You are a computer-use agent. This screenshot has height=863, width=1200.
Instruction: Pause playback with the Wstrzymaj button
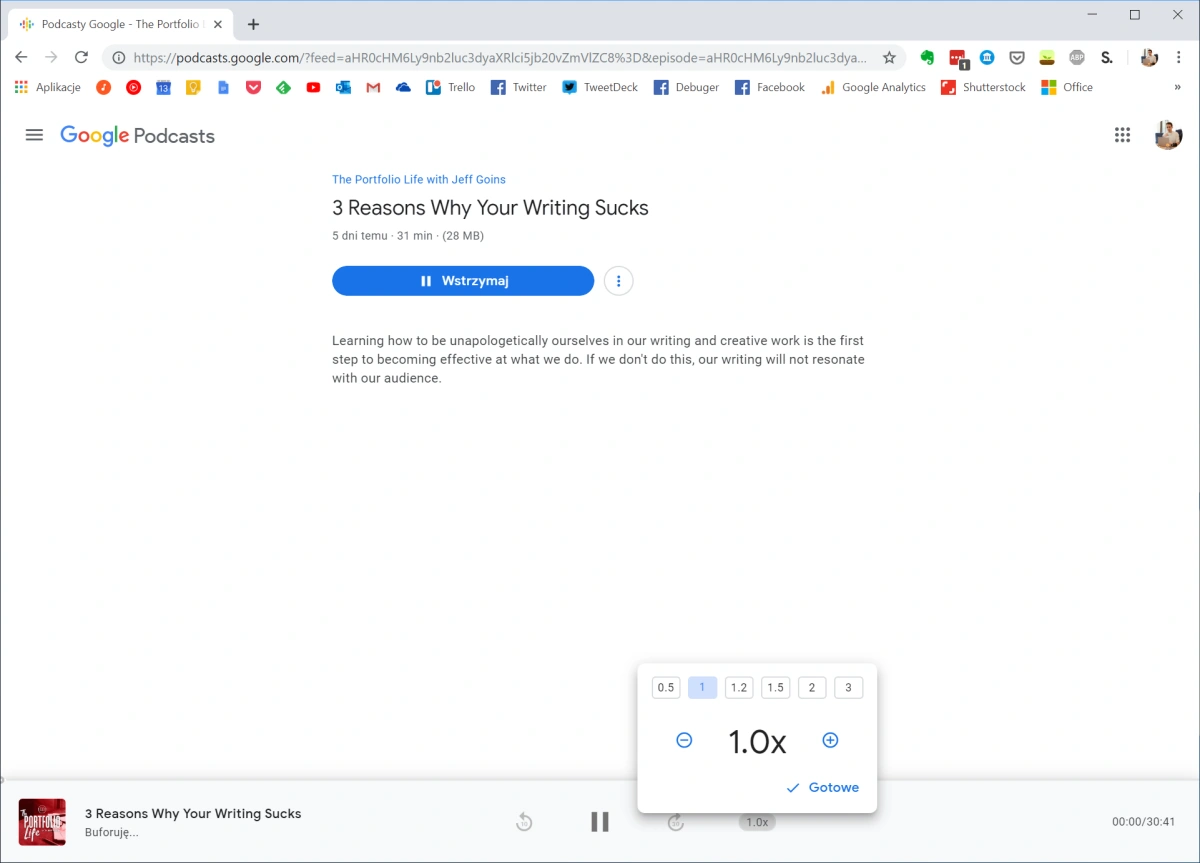tap(463, 281)
